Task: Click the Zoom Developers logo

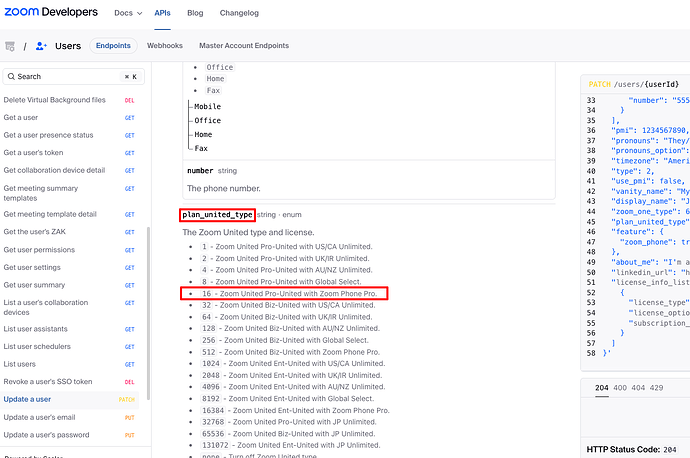Action: coord(51,12)
